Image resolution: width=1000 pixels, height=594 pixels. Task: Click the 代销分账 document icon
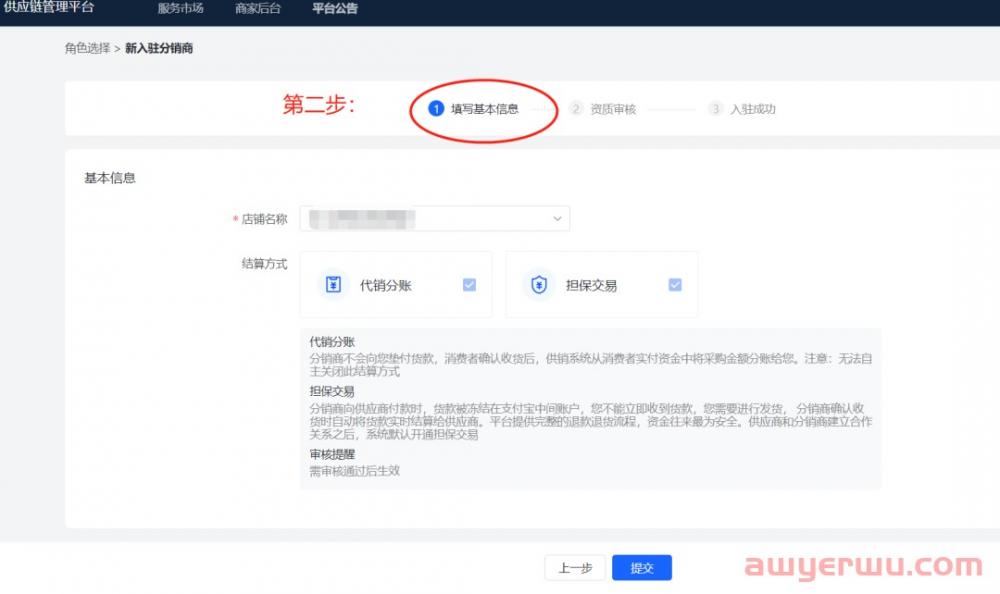click(x=334, y=285)
